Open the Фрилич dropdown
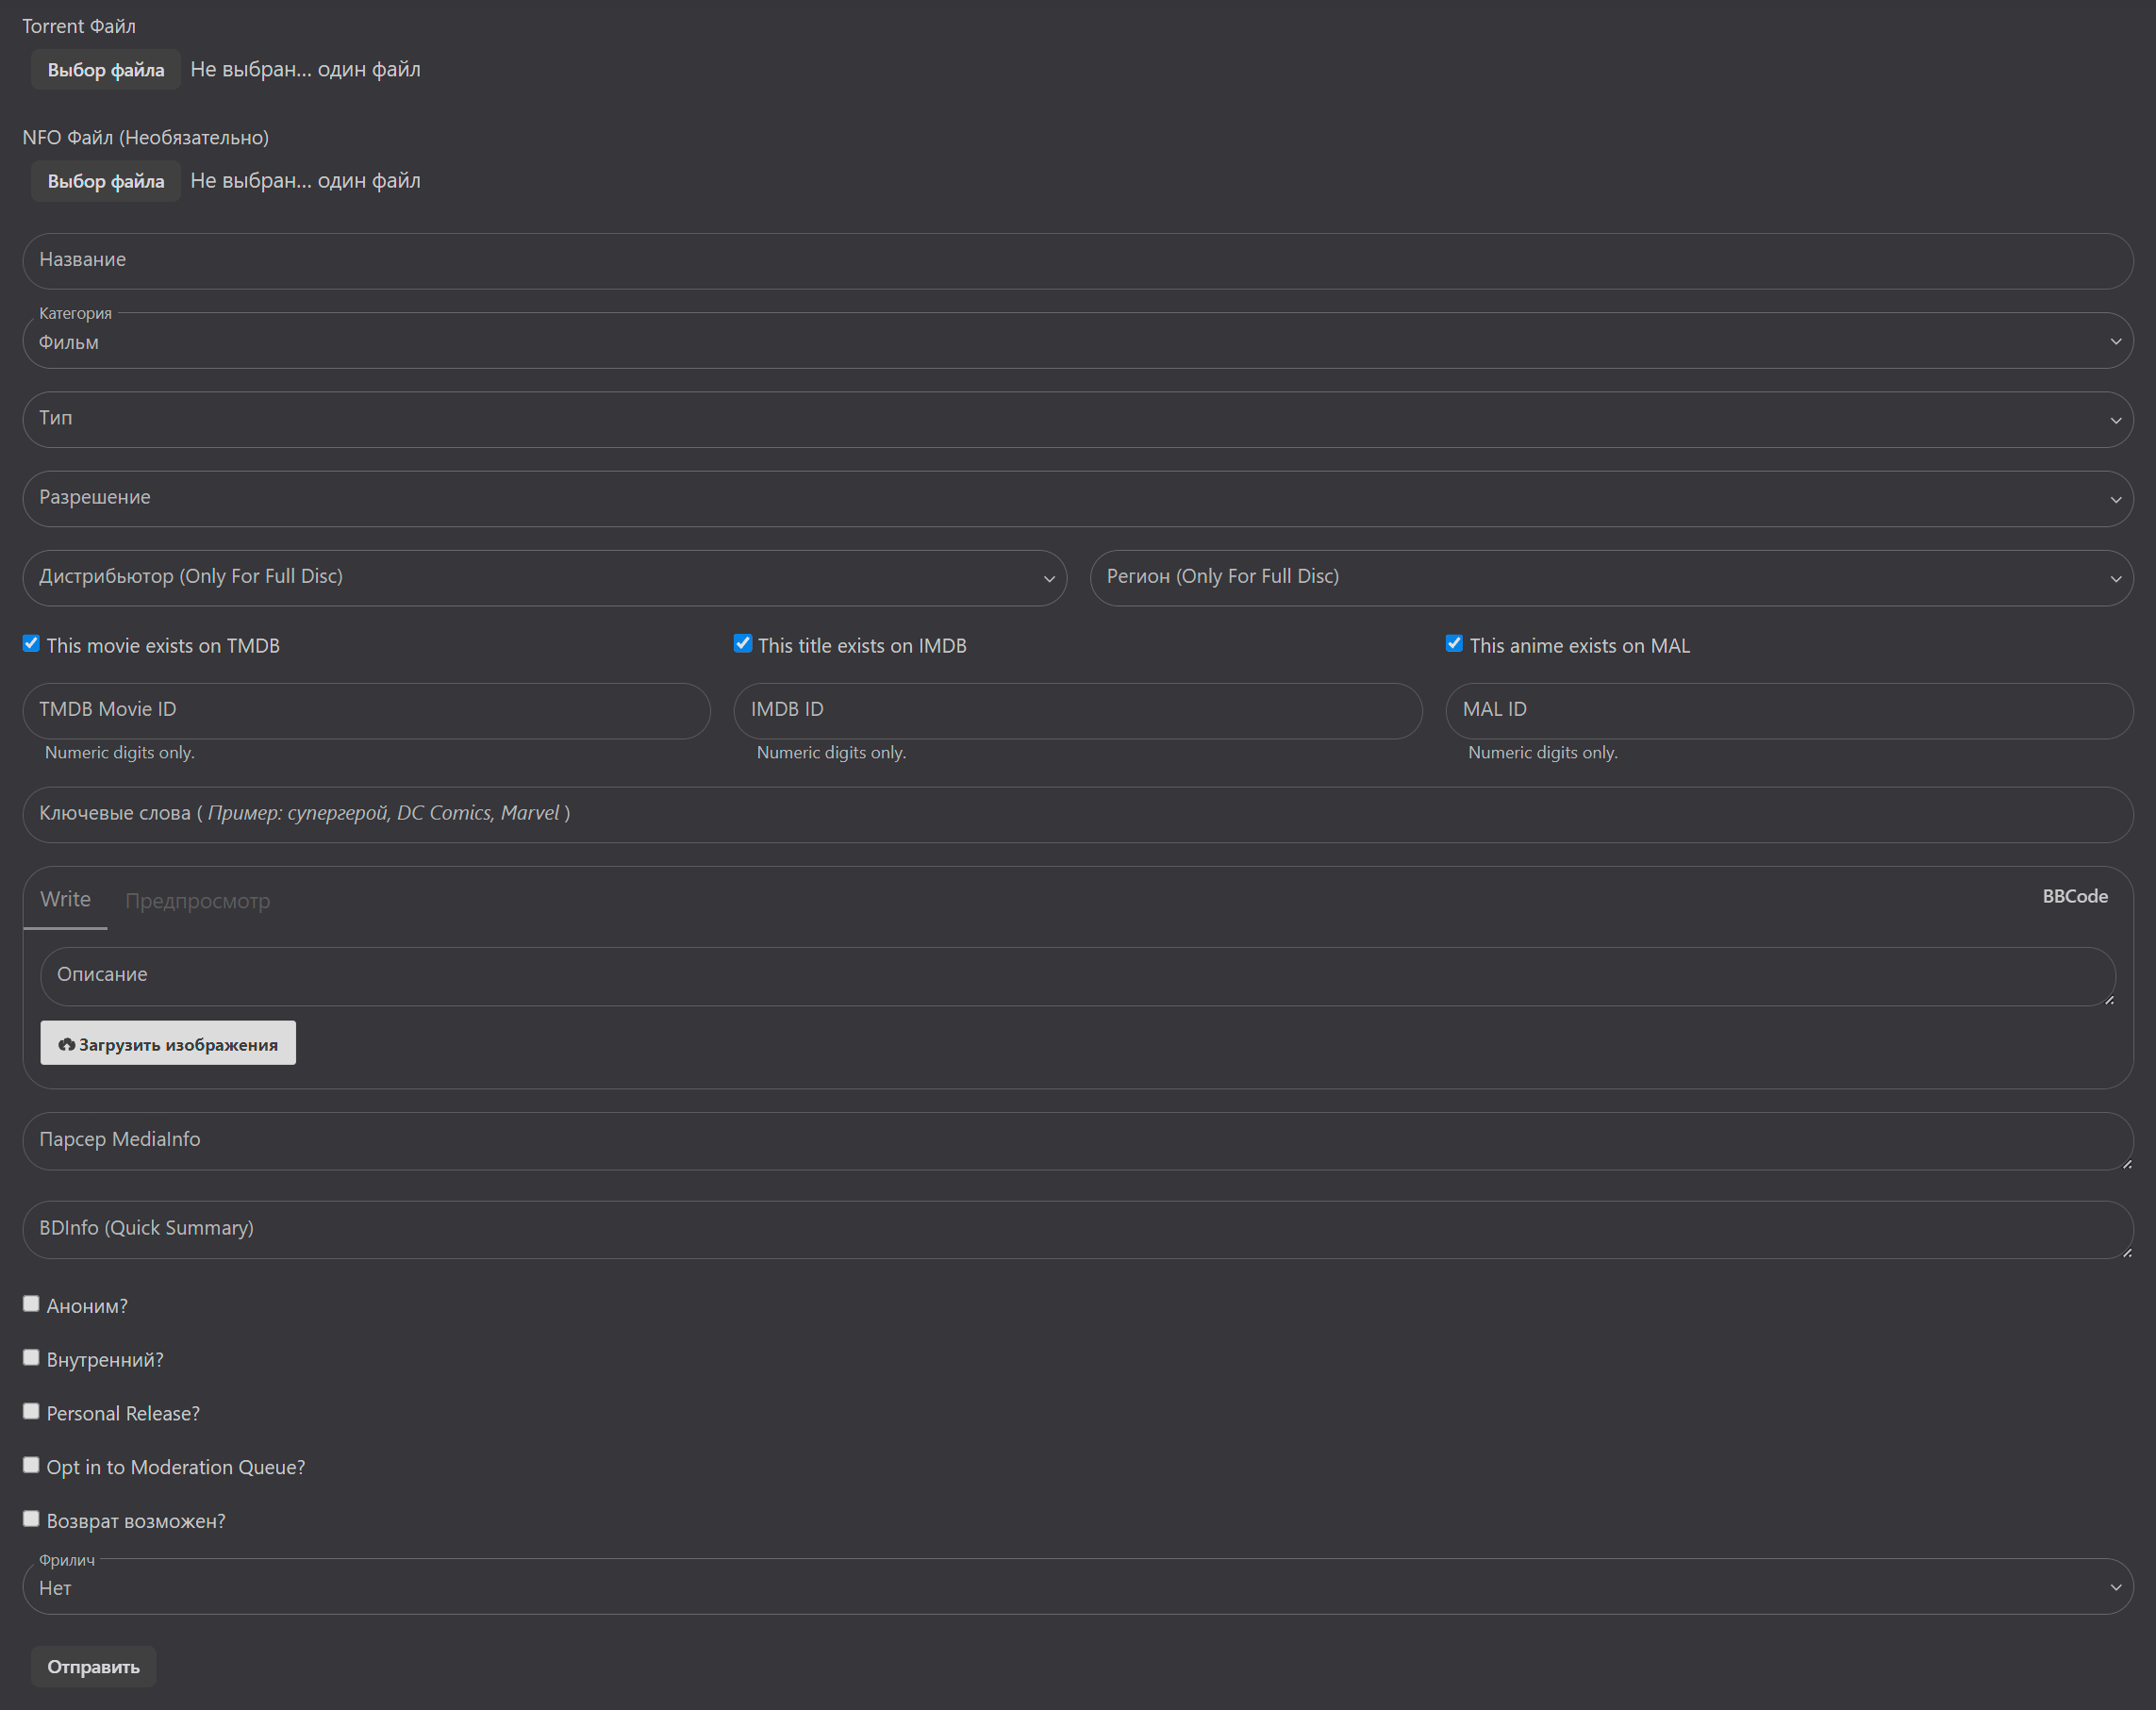 point(1077,1588)
